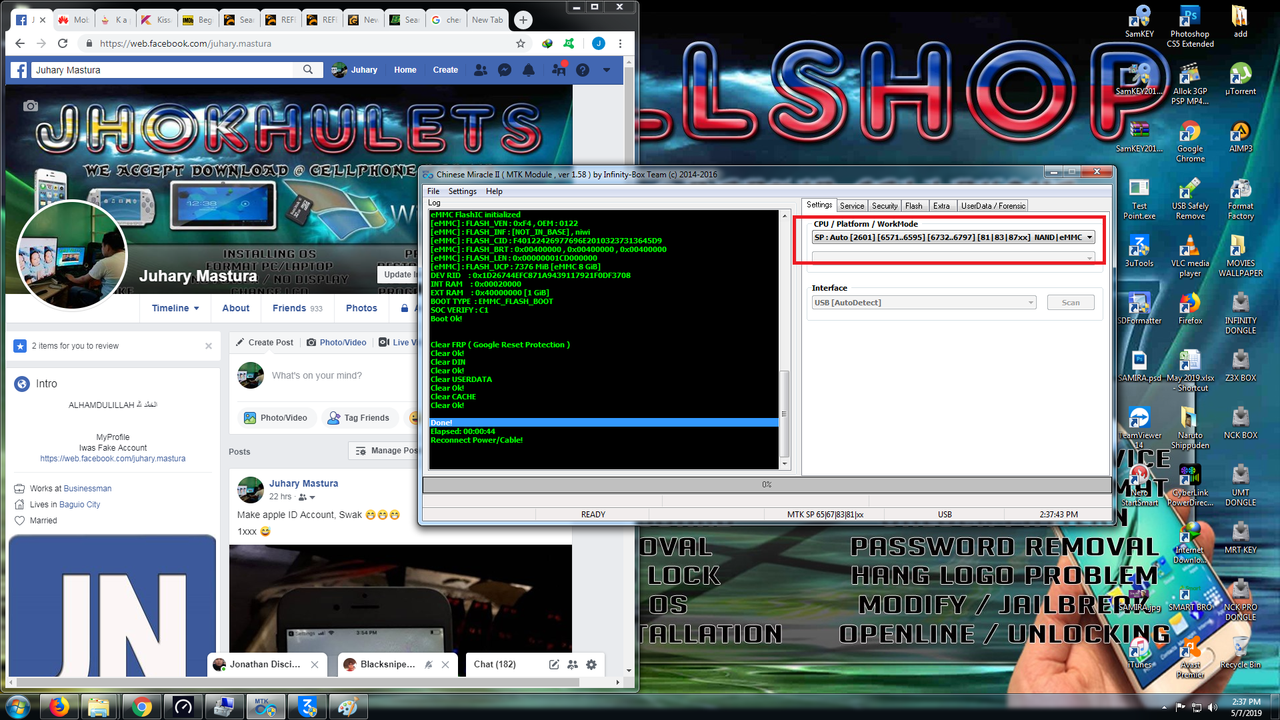Close Blacksnipe chat tab
Viewport: 1280px width, 720px height.
click(447, 664)
